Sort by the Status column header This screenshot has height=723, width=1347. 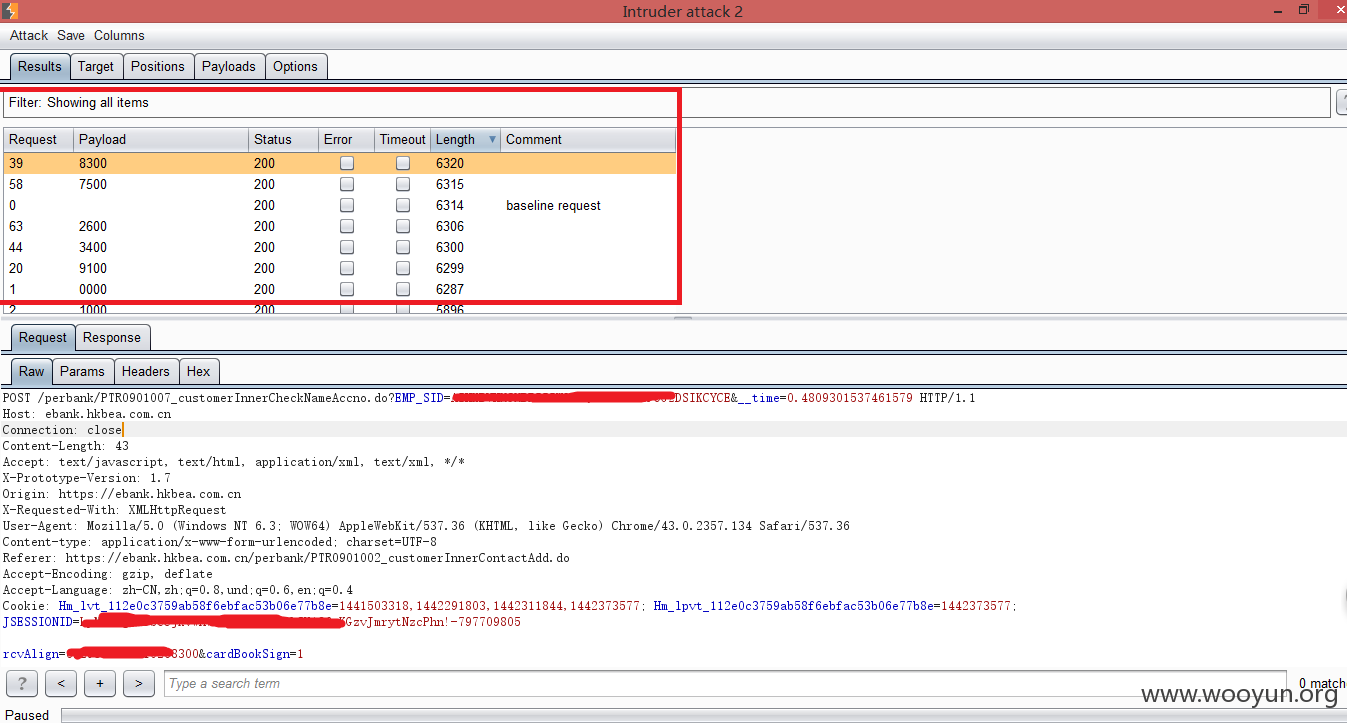pyautogui.click(x=283, y=139)
